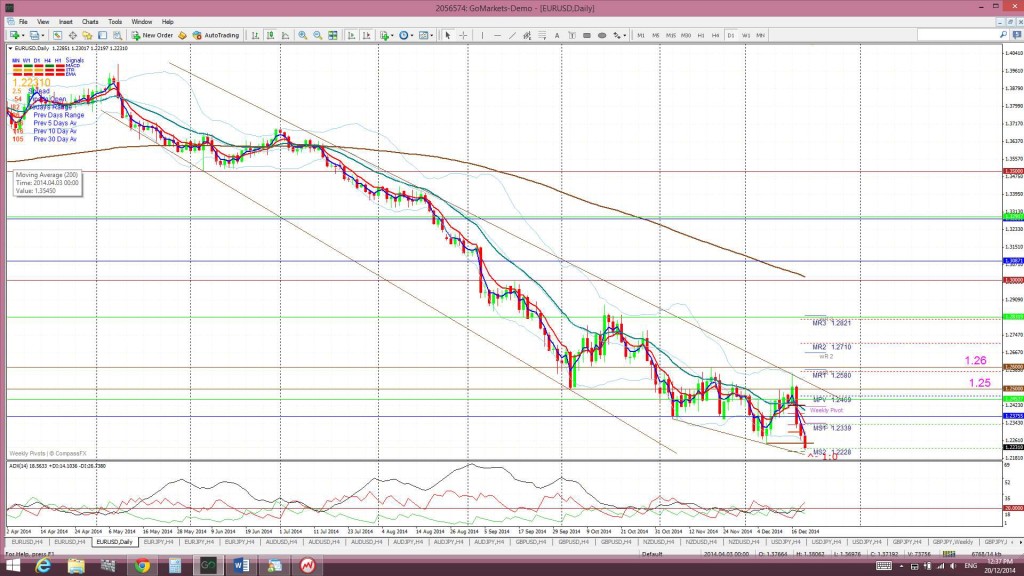Select the Fibonacci retracement tool
Screen dimensions: 1024x576
pos(542,35)
